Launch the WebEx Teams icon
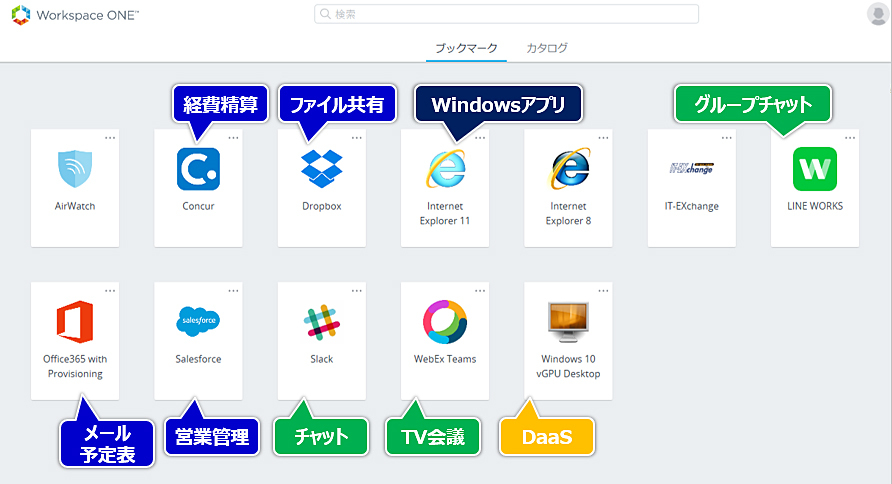Viewport: 892px width, 484px height. coord(445,322)
